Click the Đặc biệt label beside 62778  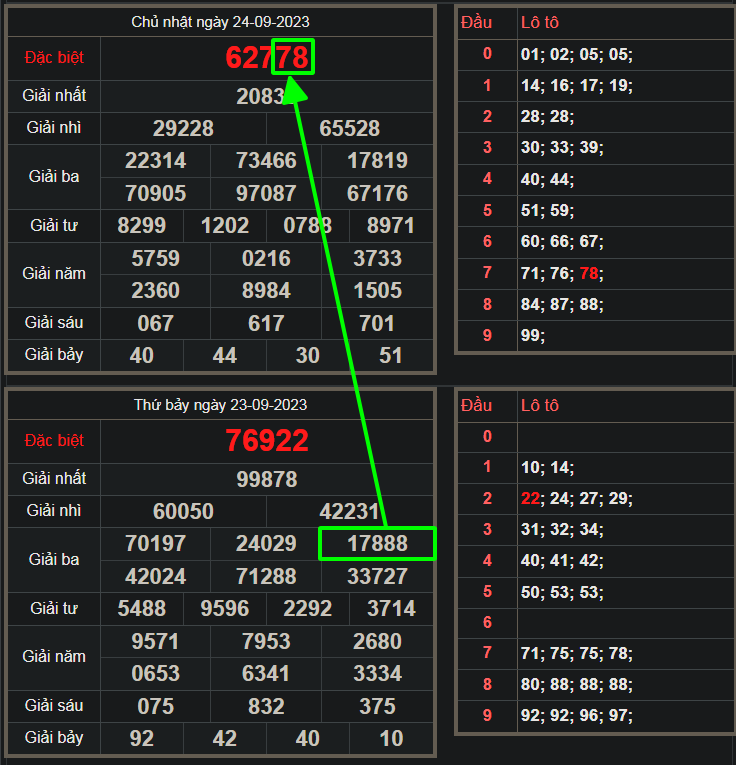click(x=54, y=58)
